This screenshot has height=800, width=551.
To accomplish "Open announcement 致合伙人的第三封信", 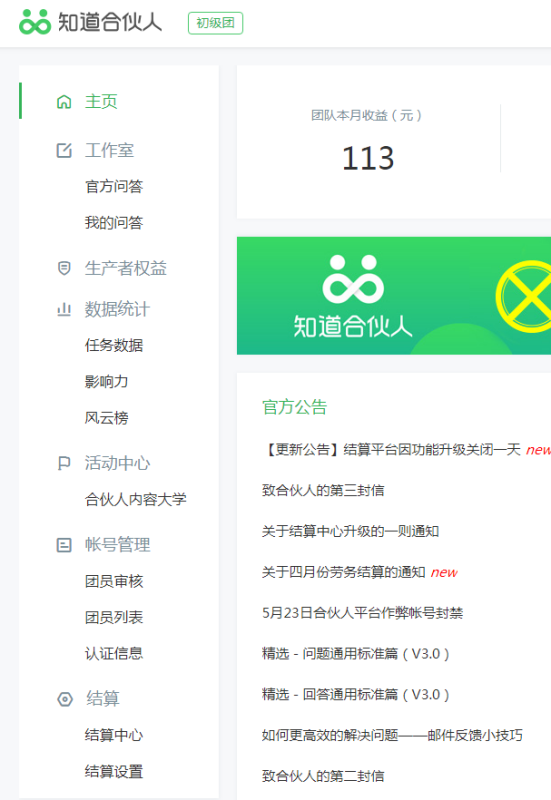I will 323,490.
